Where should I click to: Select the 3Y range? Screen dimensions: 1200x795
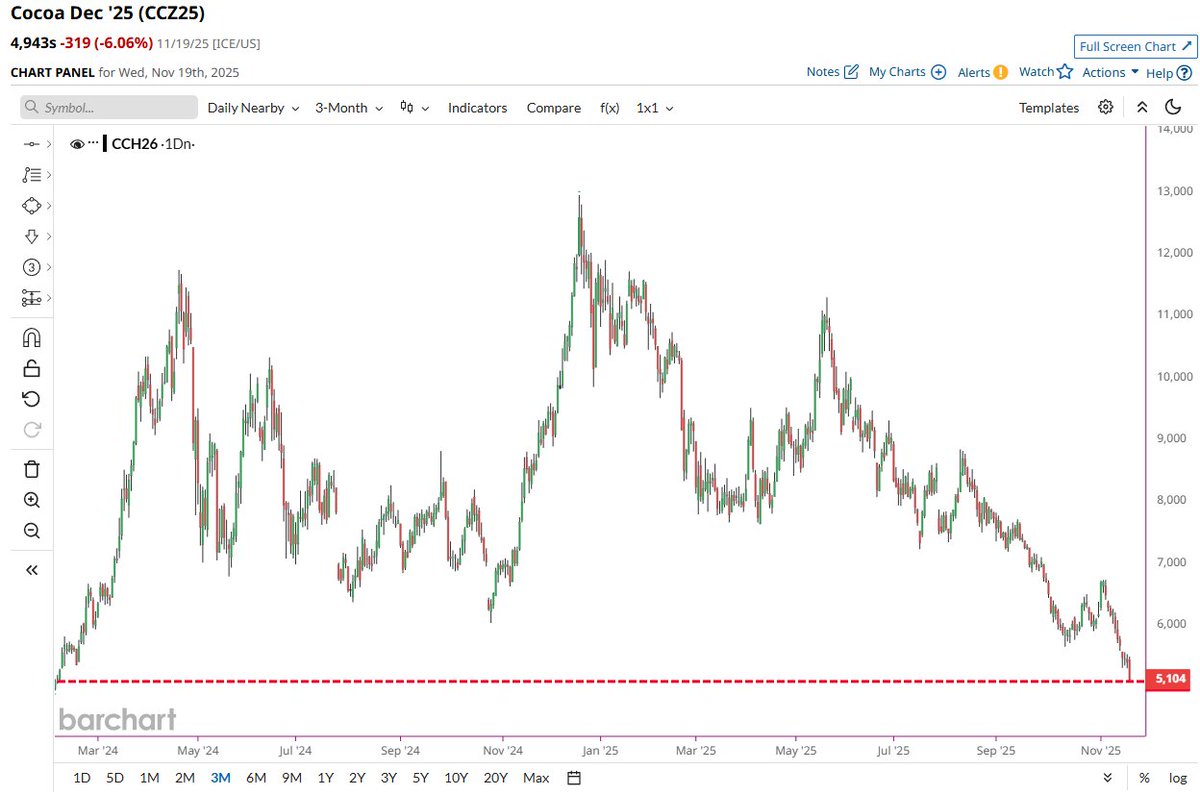389,777
